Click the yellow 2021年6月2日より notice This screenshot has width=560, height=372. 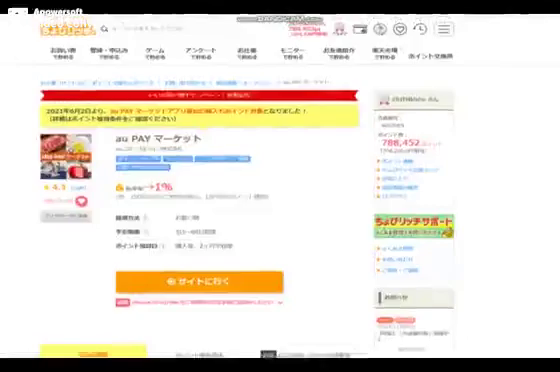199,115
